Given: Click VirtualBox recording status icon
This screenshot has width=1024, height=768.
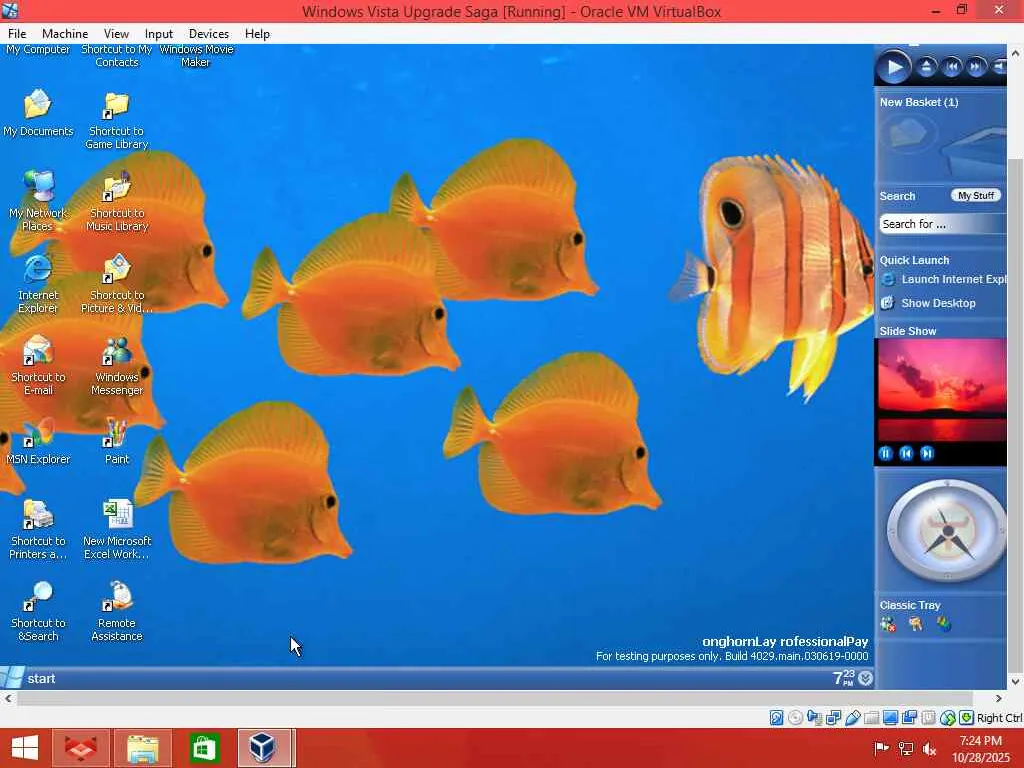Looking at the screenshot, I should pos(909,718).
